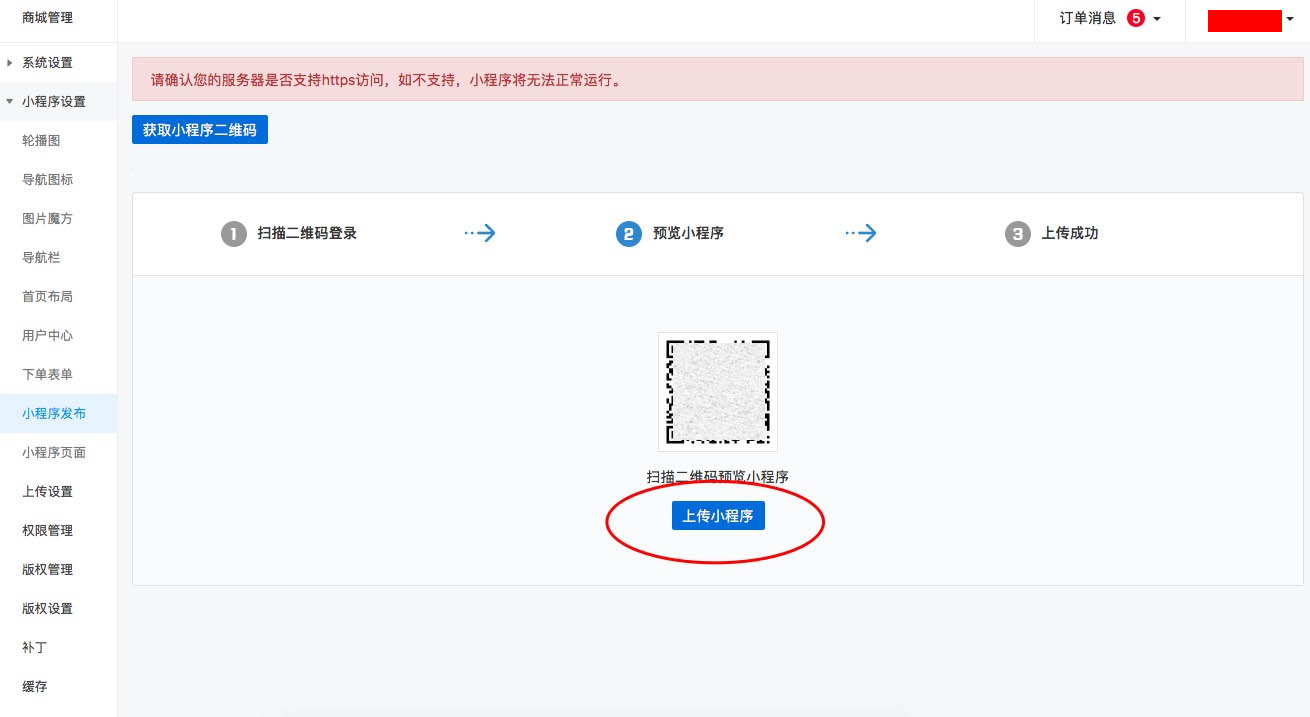Click the step 3 circle icon
Screen dimensions: 1310x717
point(1017,234)
